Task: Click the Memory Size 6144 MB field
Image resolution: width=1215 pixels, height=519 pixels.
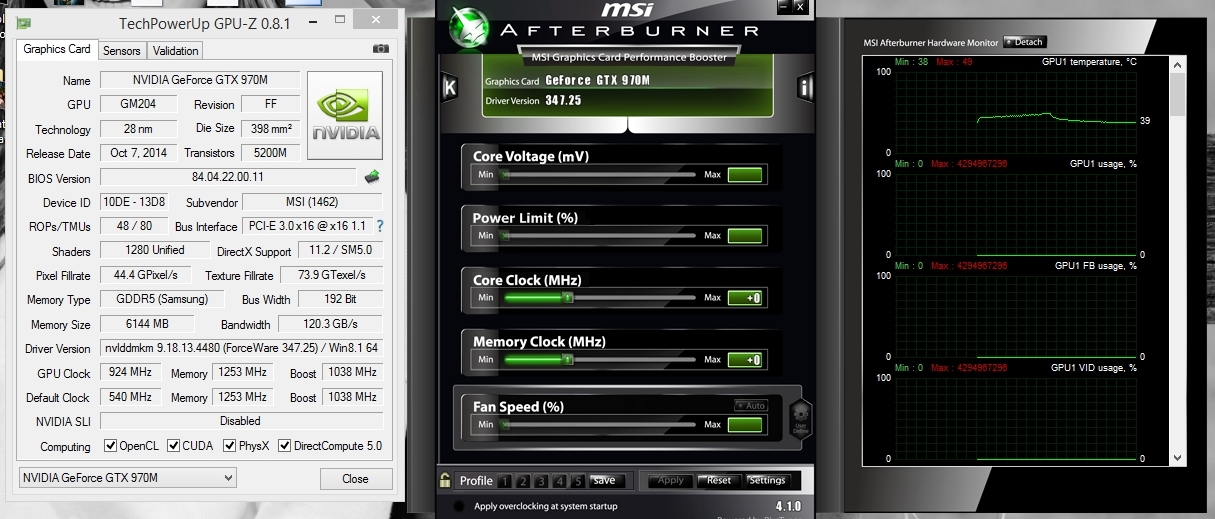Action: click(x=149, y=324)
